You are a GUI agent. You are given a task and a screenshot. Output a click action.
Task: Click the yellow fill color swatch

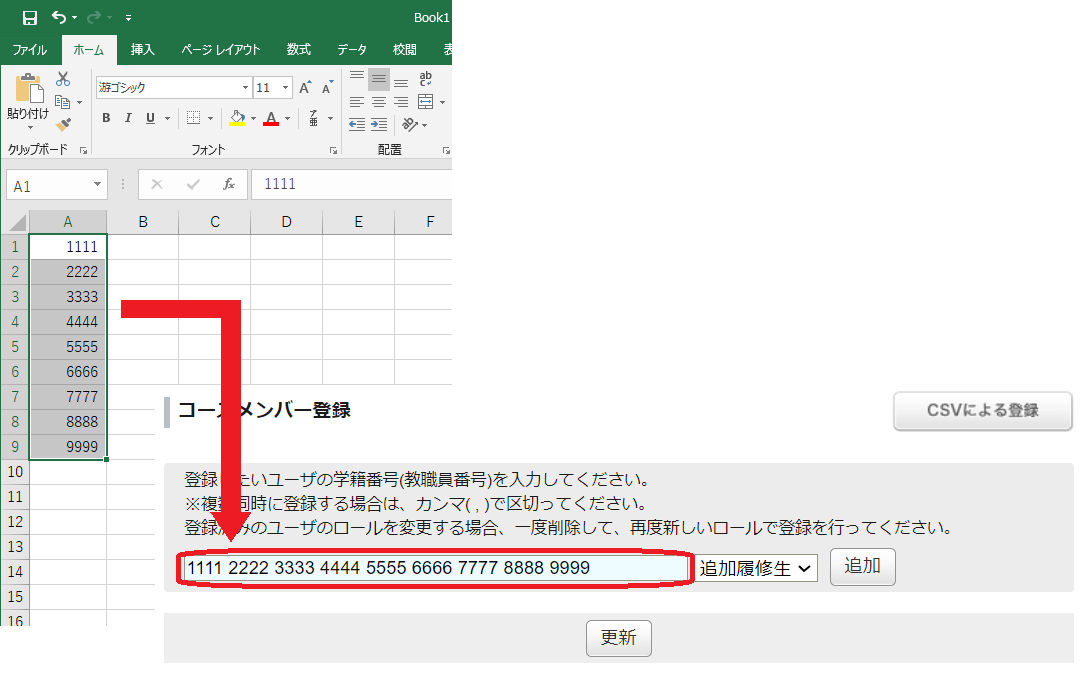click(x=237, y=118)
